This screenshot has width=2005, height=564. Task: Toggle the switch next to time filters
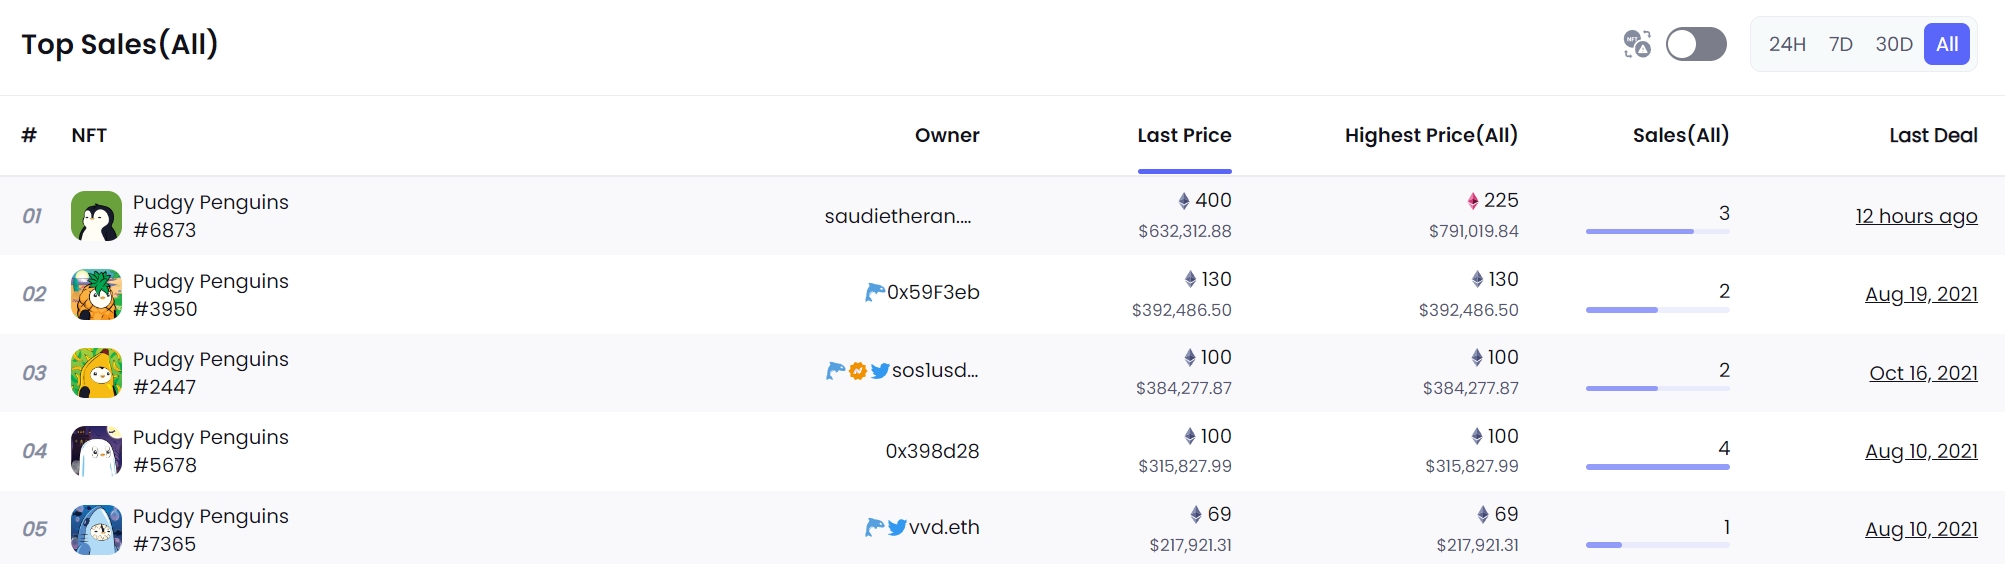[1696, 44]
